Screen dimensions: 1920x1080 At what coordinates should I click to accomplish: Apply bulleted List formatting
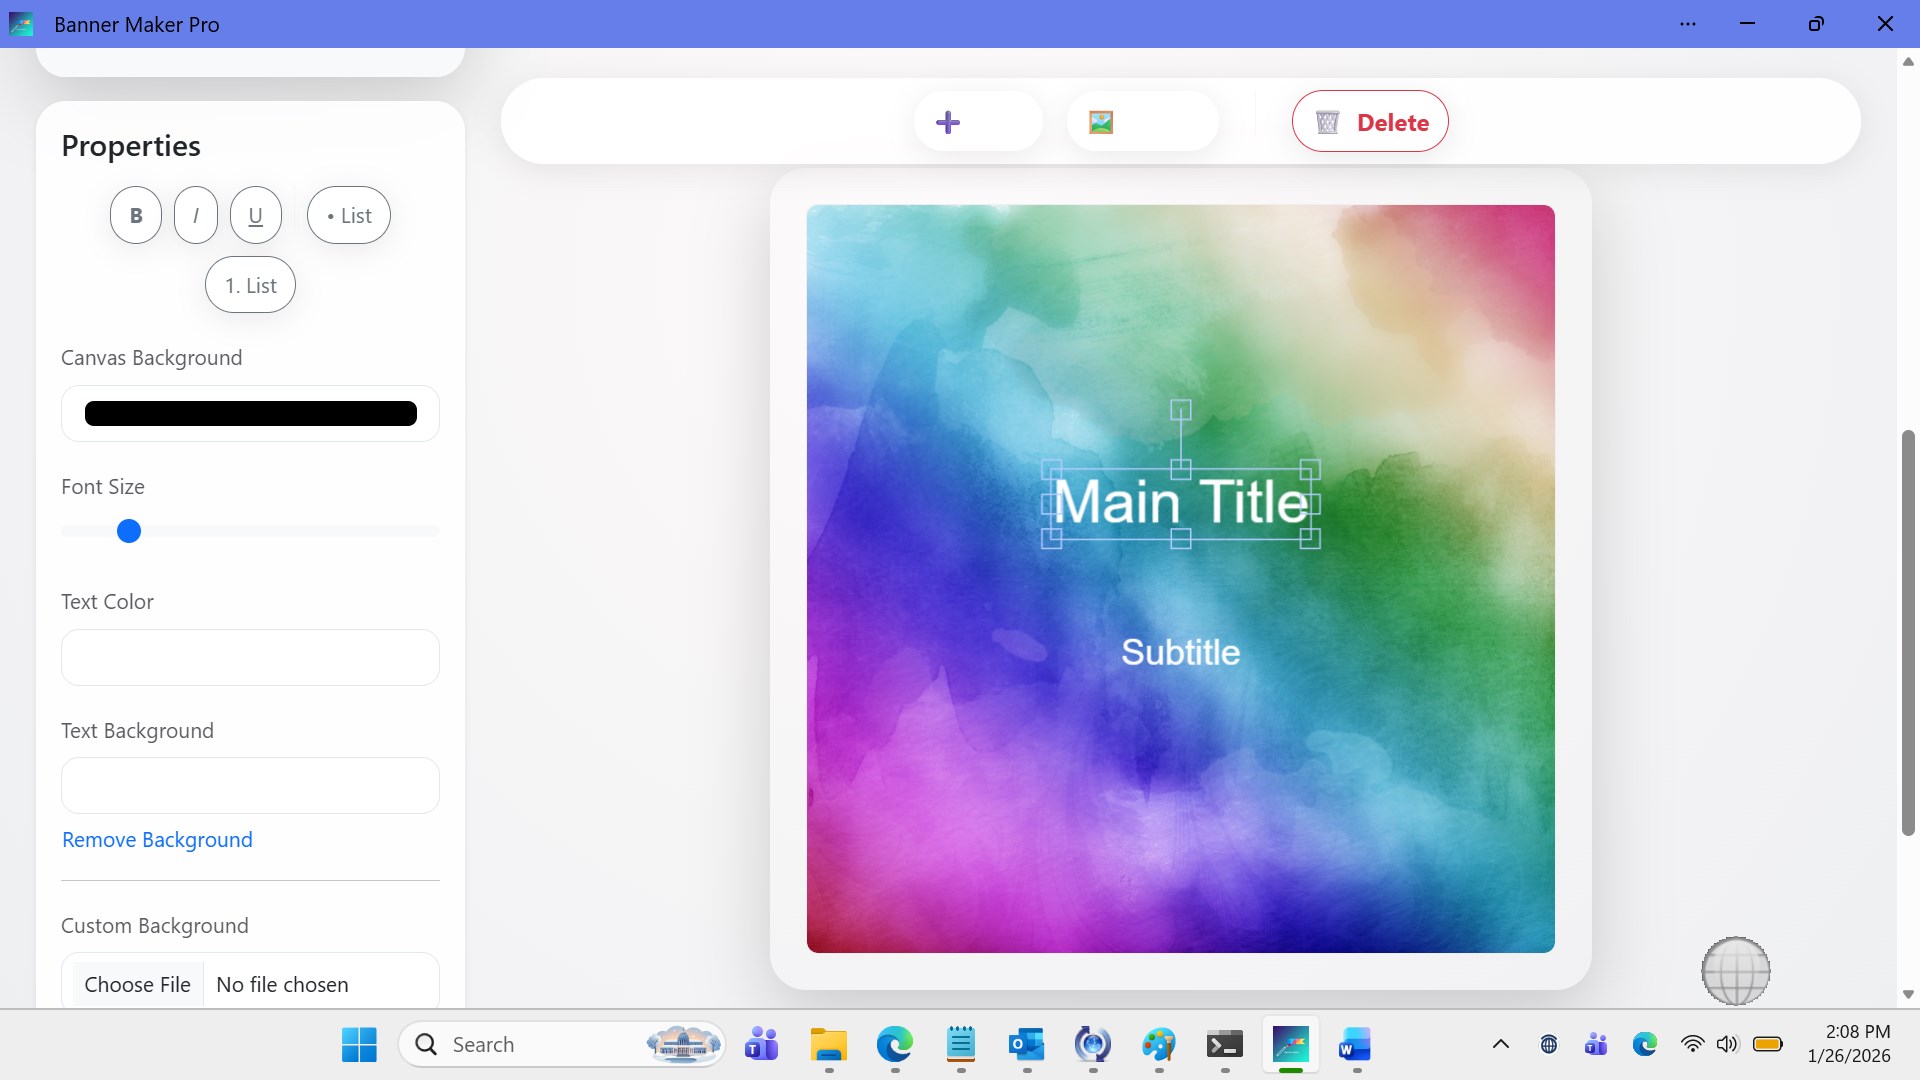pyautogui.click(x=349, y=215)
